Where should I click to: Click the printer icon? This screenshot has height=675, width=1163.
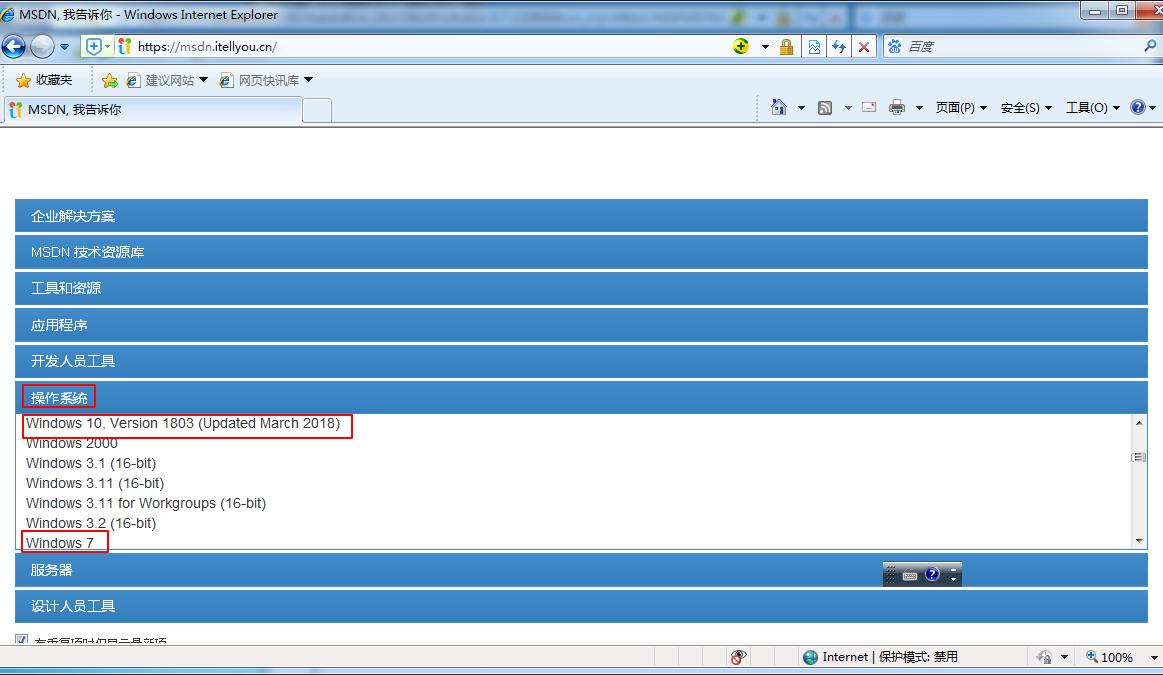coord(897,108)
